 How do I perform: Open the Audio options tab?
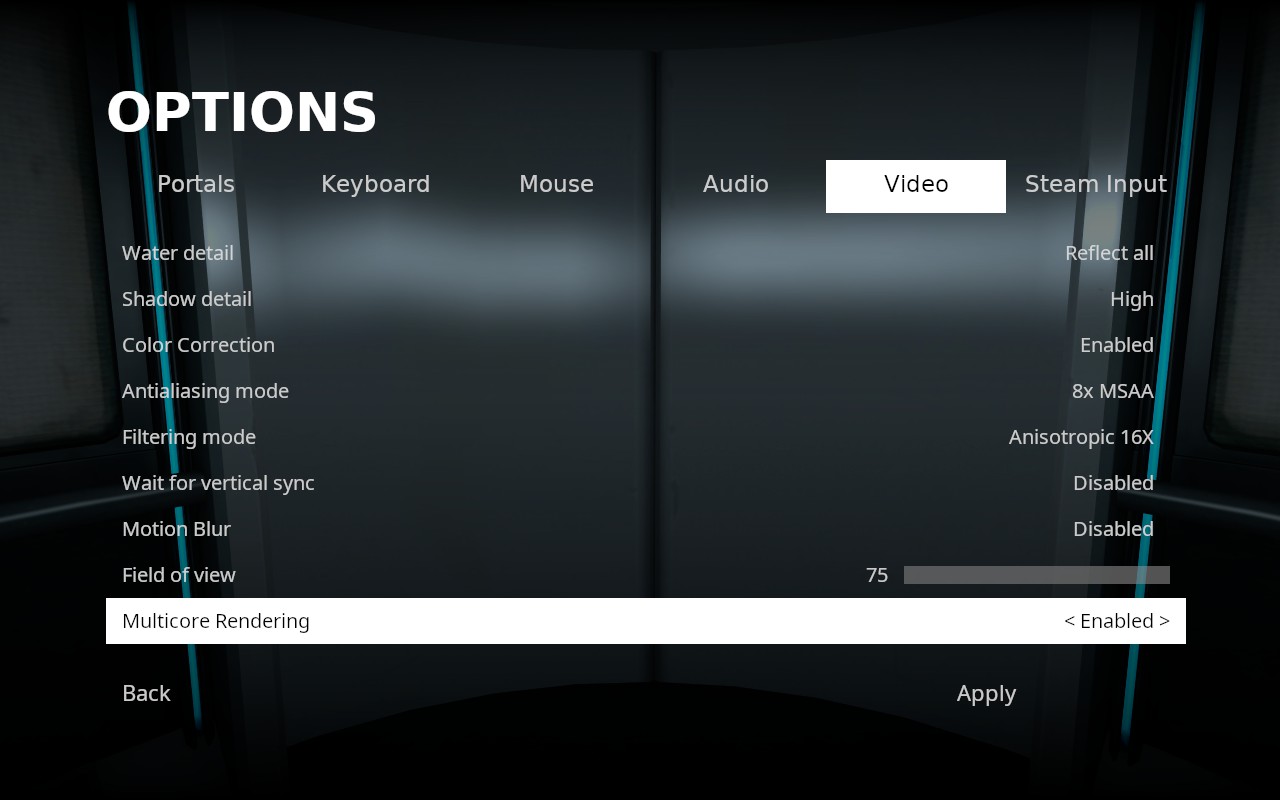point(736,184)
